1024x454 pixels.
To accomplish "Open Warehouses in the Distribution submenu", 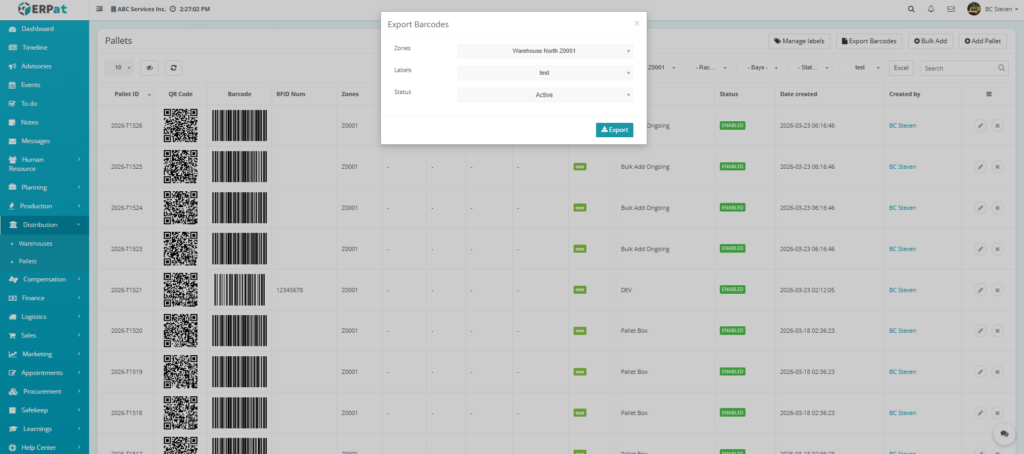I will click(x=36, y=243).
